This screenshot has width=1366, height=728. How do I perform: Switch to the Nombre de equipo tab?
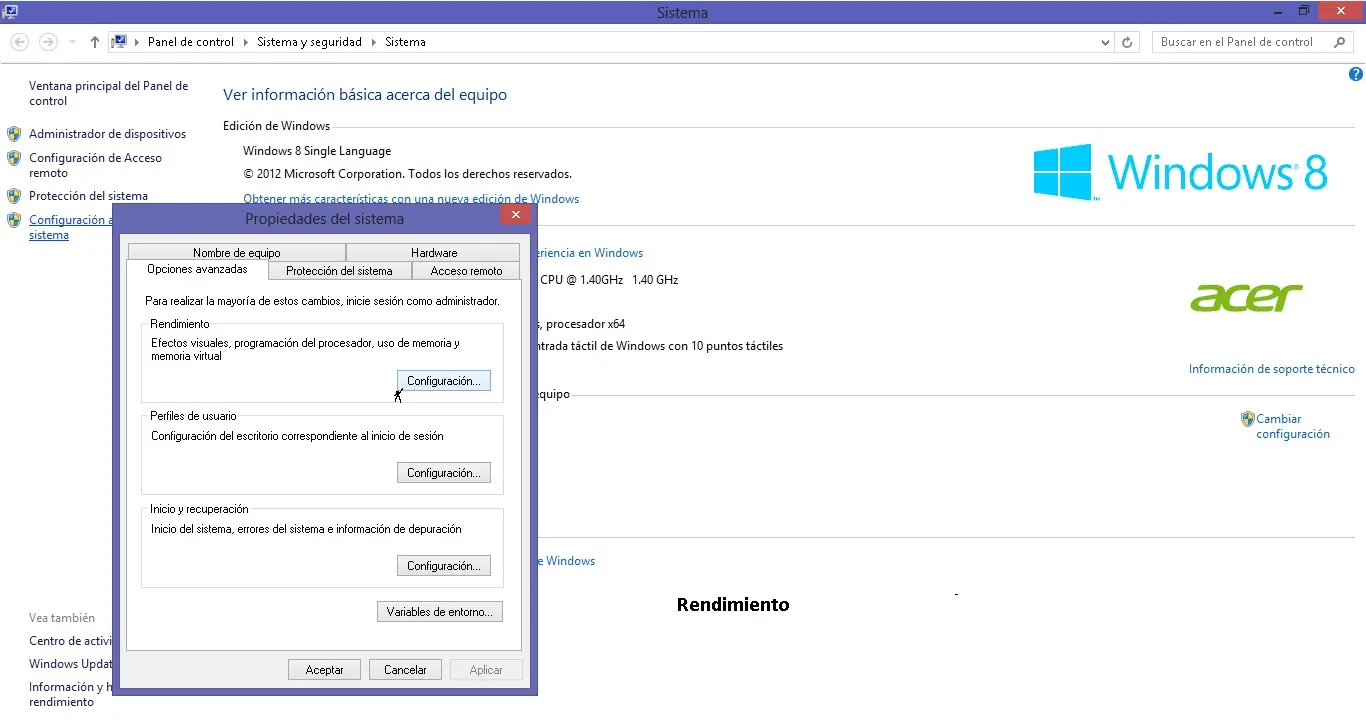pos(237,253)
